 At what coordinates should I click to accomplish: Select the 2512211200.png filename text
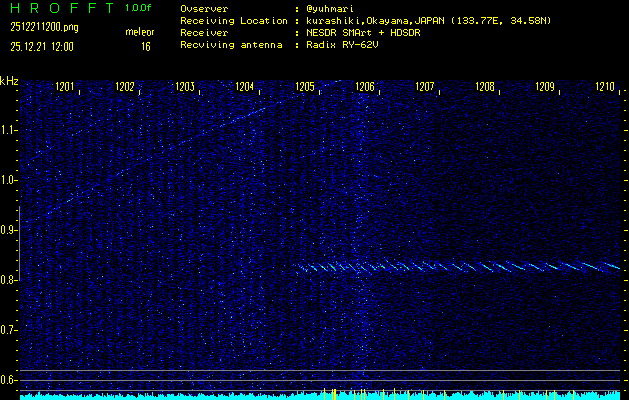pyautogui.click(x=44, y=27)
